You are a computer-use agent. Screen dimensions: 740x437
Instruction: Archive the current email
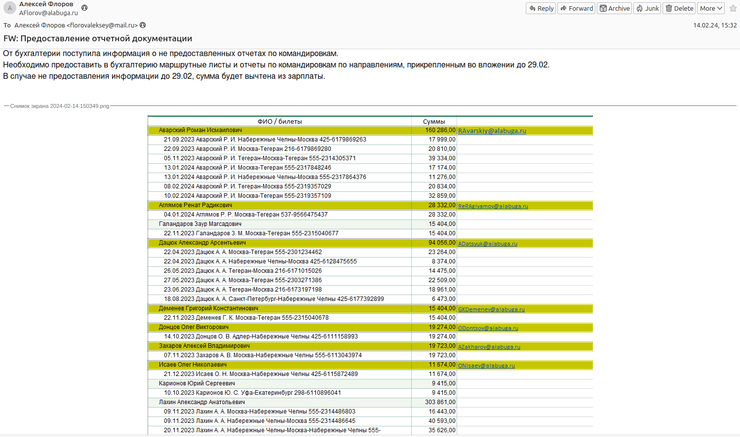(615, 8)
